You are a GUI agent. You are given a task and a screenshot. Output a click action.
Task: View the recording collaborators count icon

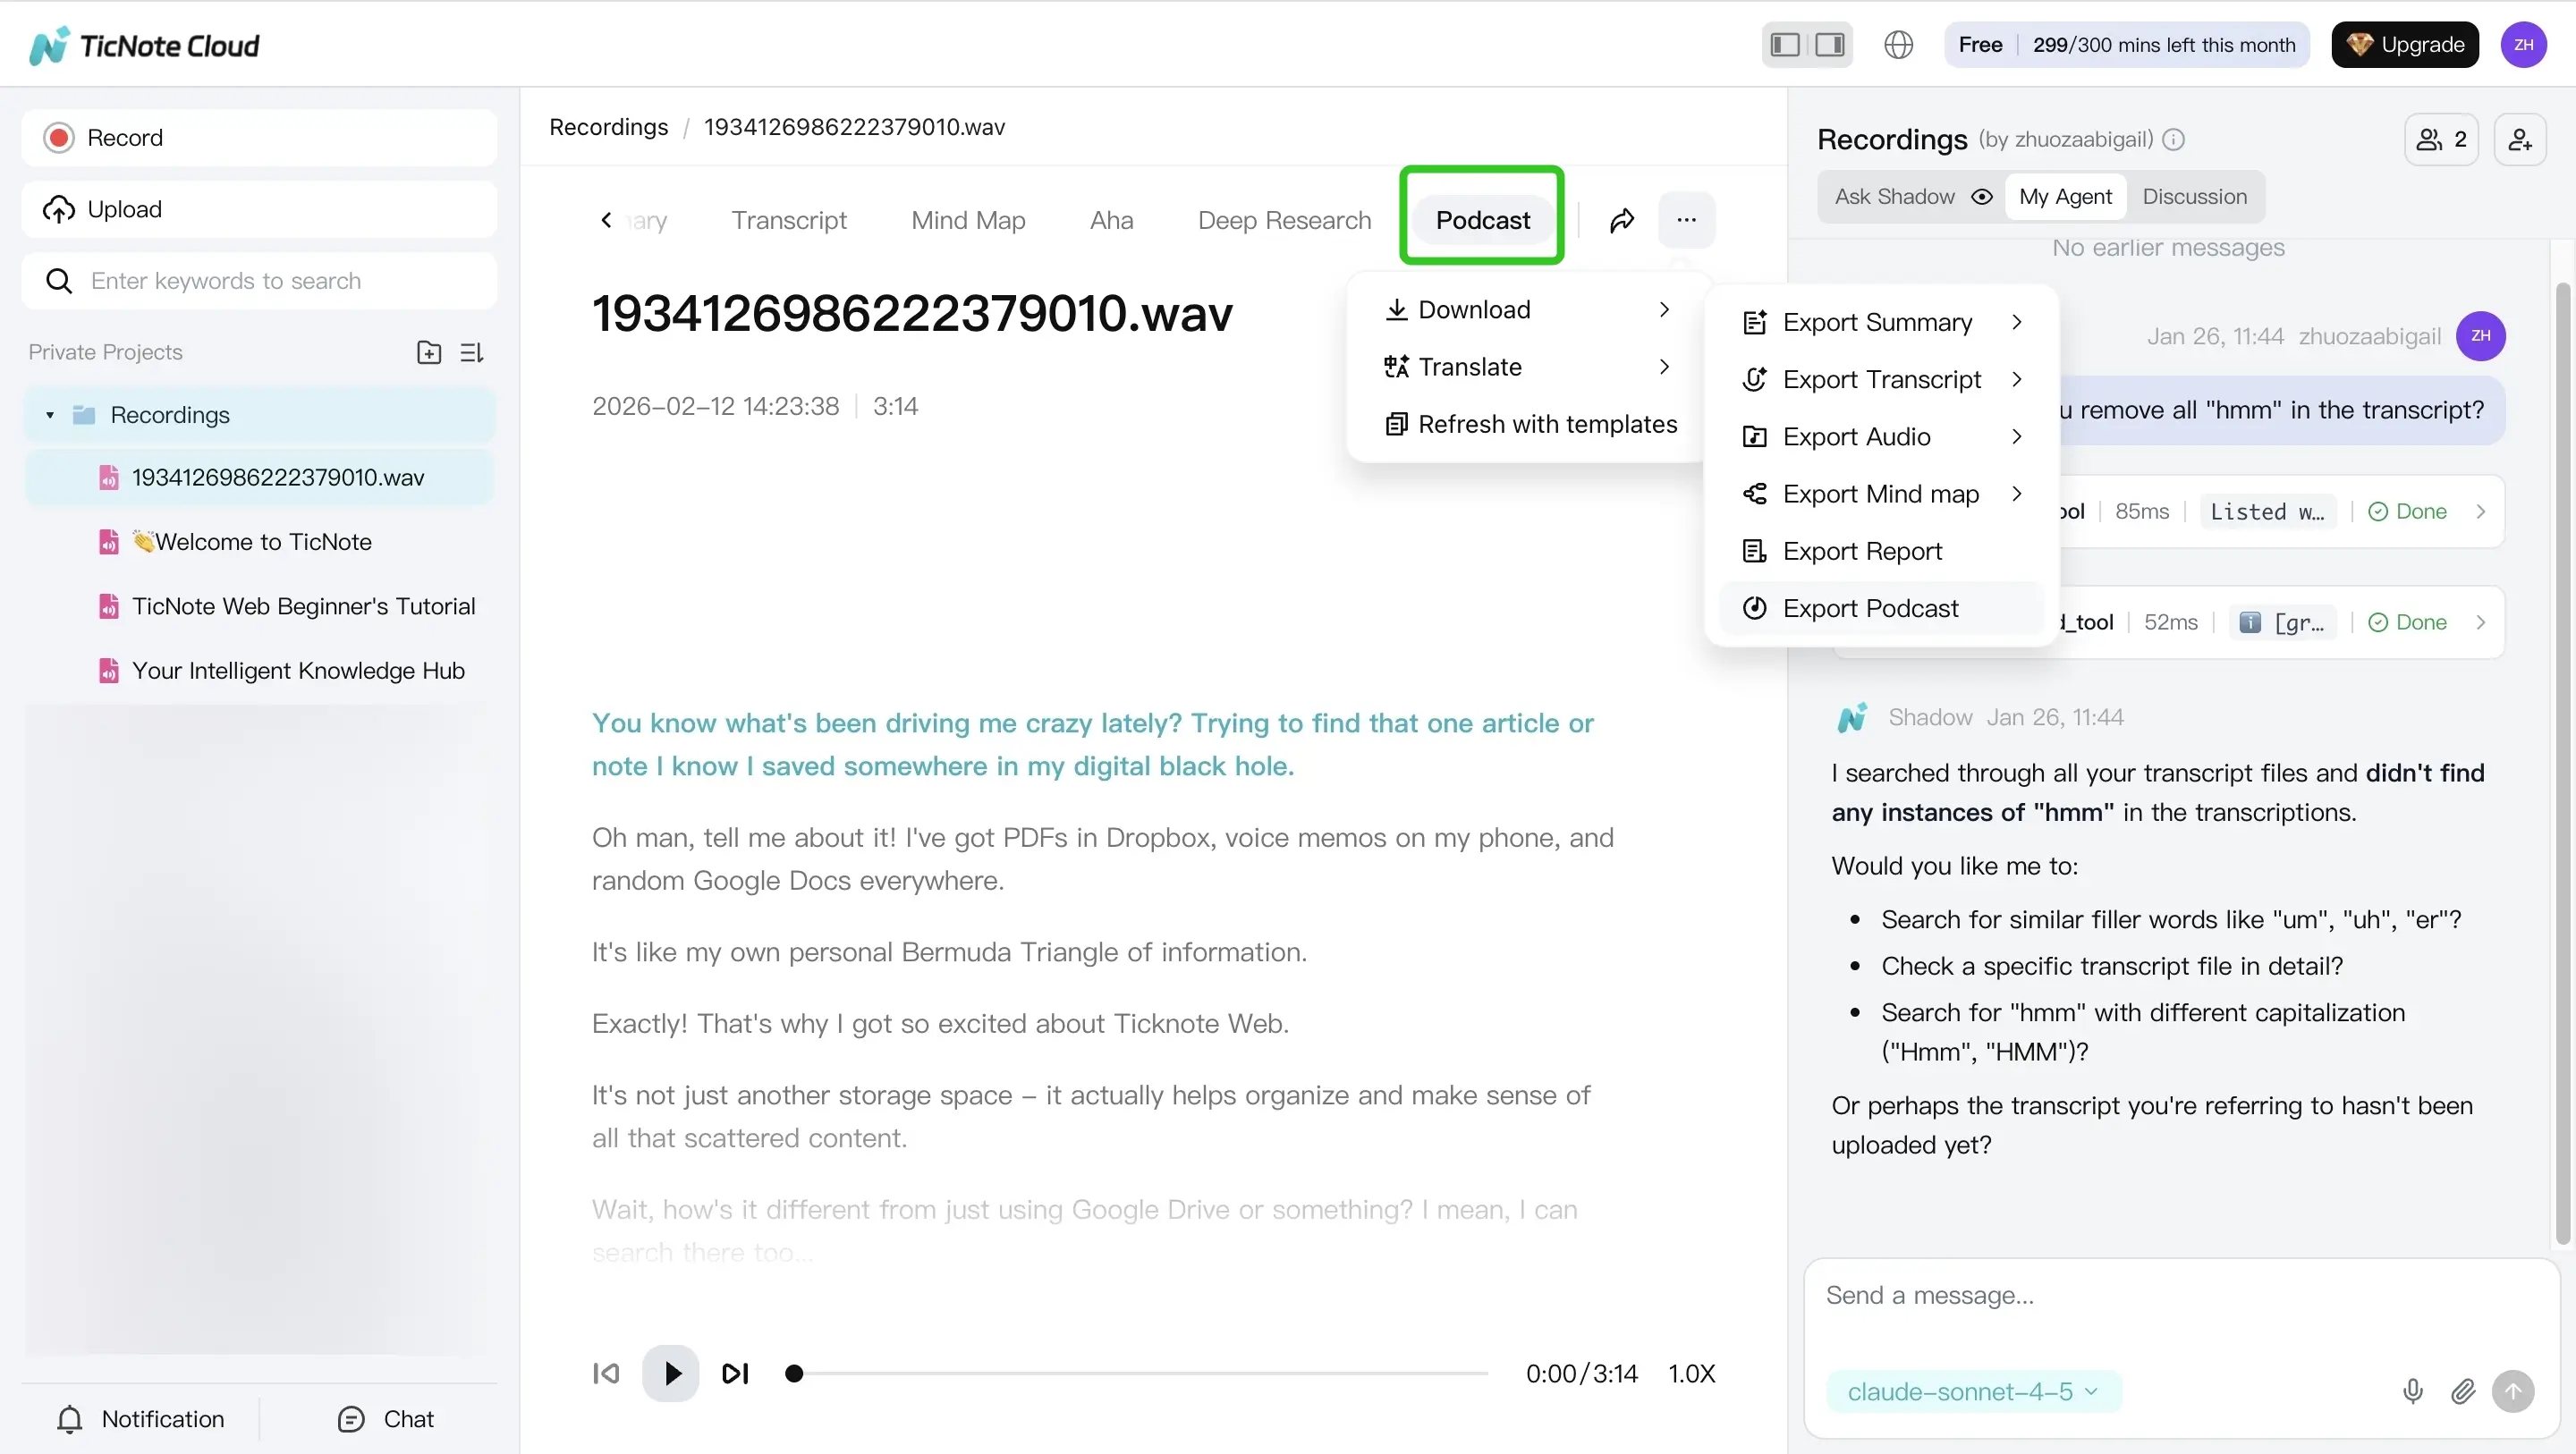[x=2440, y=139]
